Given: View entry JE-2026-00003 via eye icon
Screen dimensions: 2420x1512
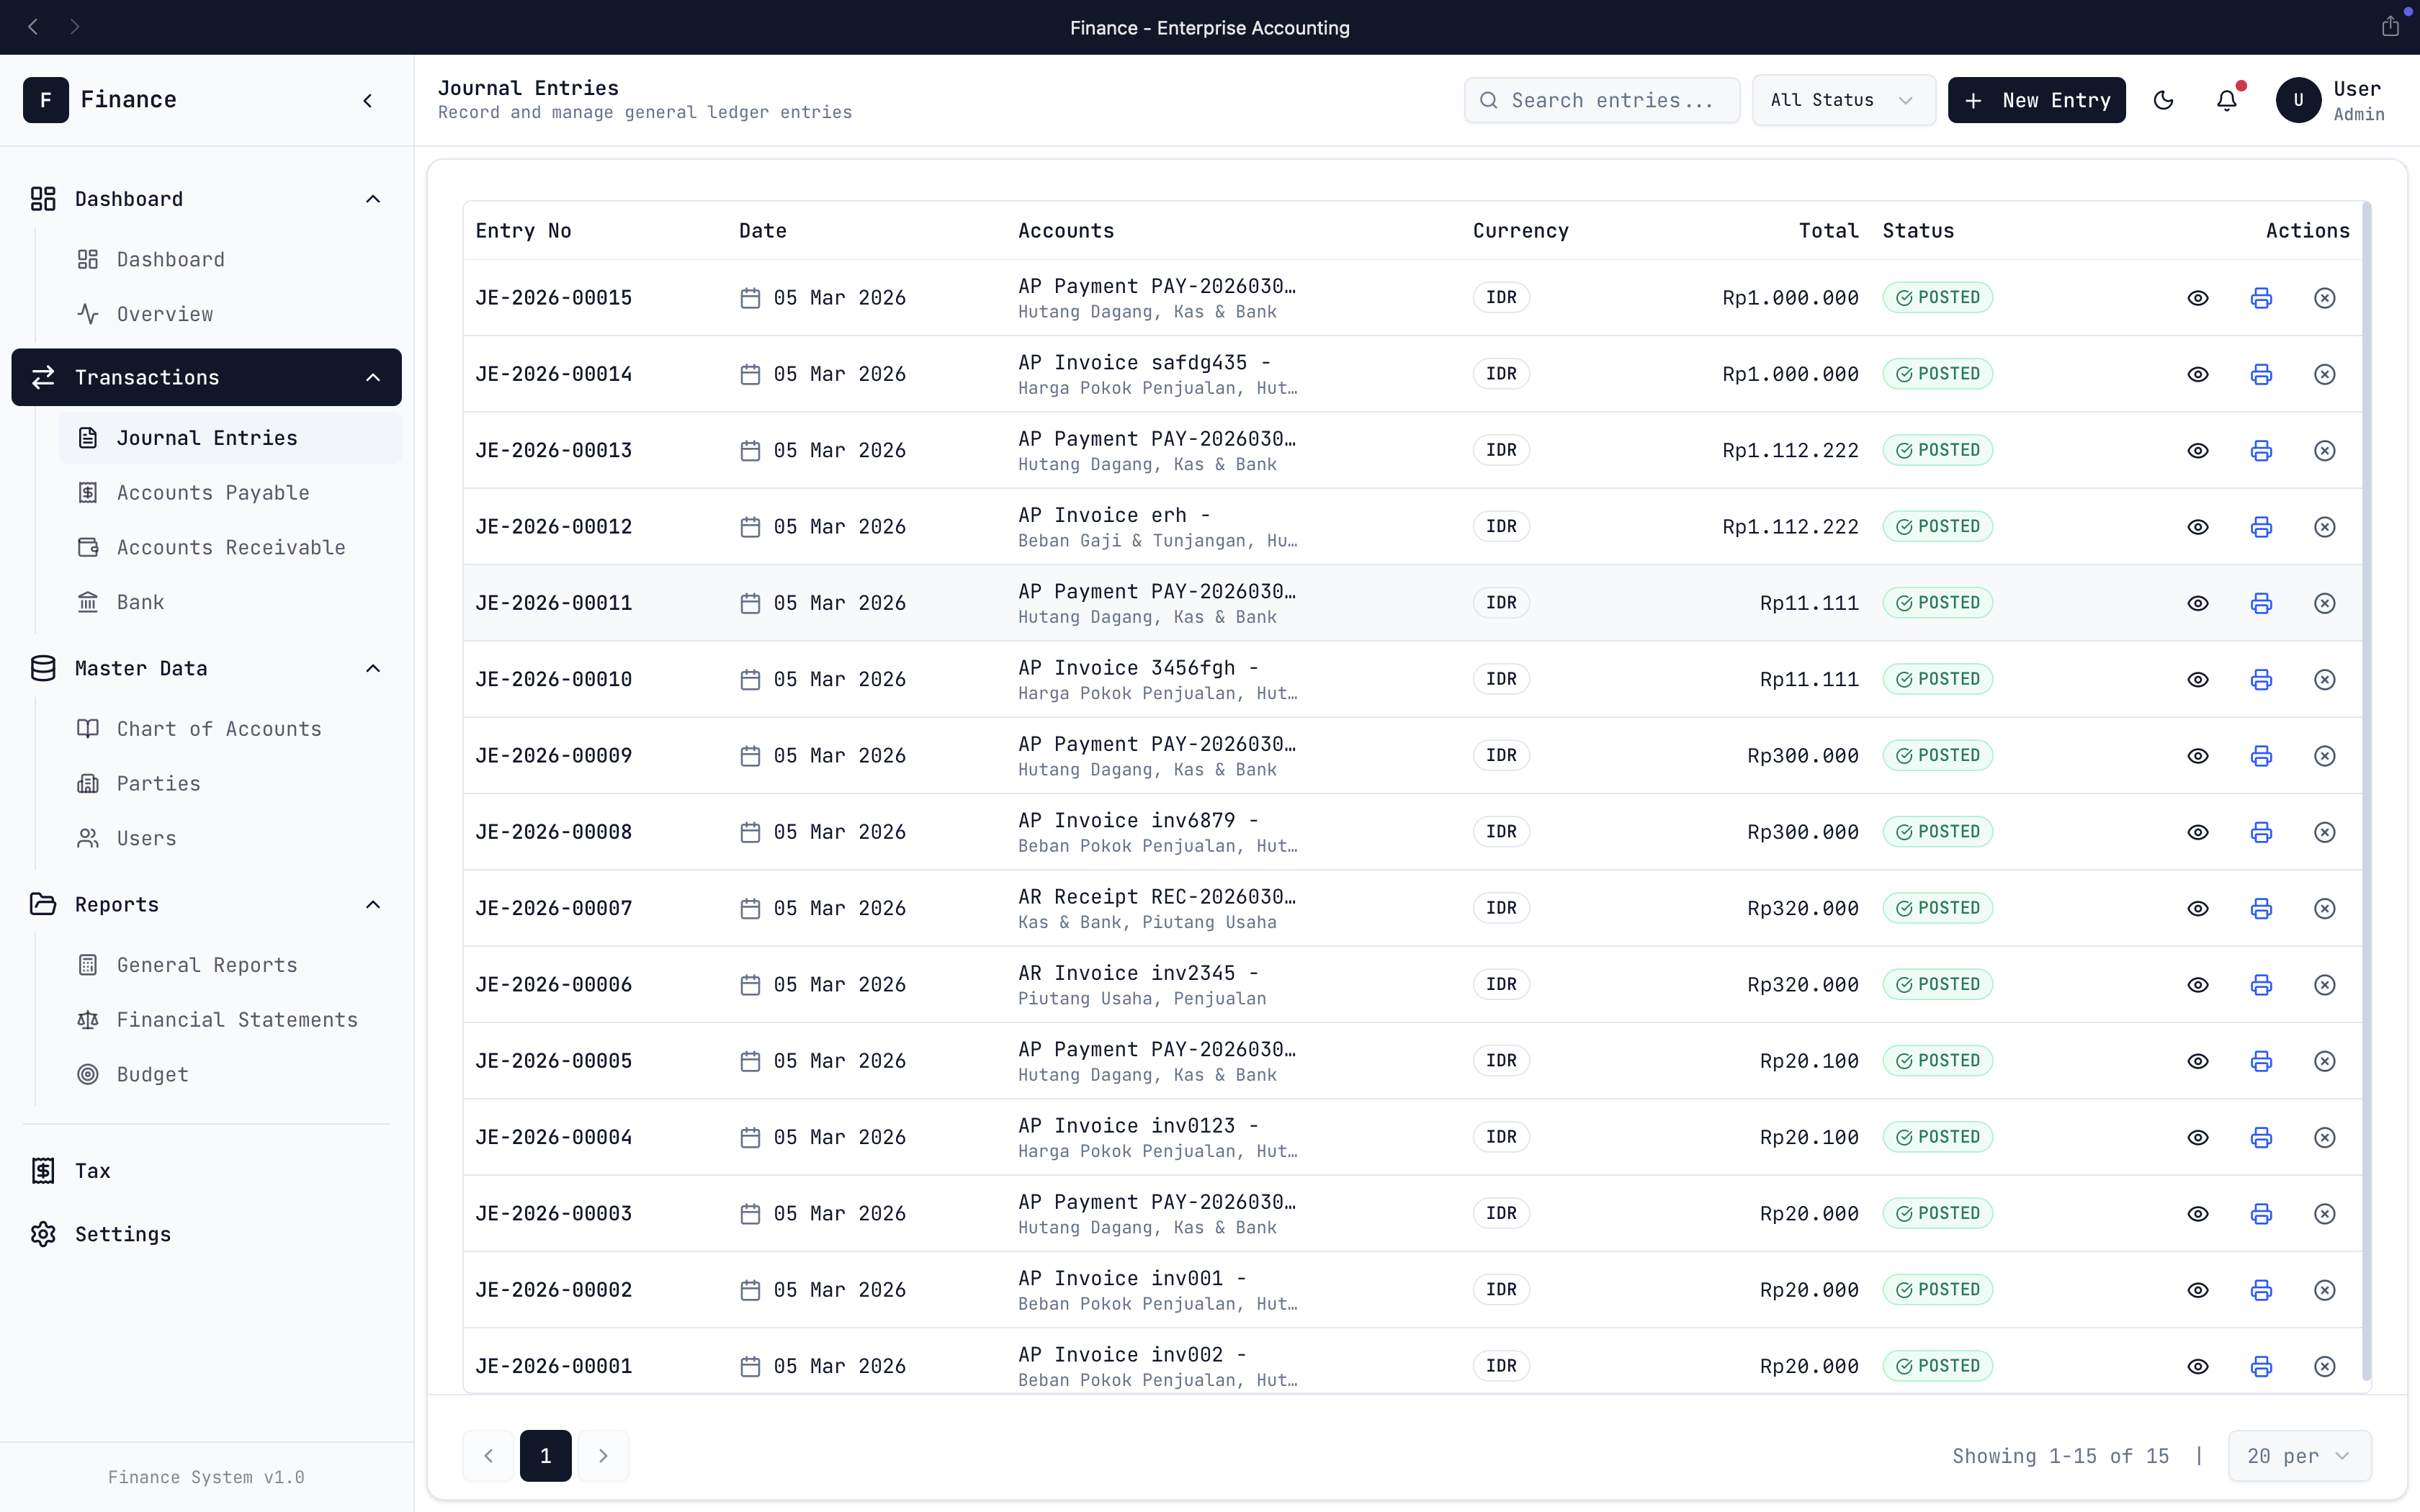Looking at the screenshot, I should 2197,1214.
